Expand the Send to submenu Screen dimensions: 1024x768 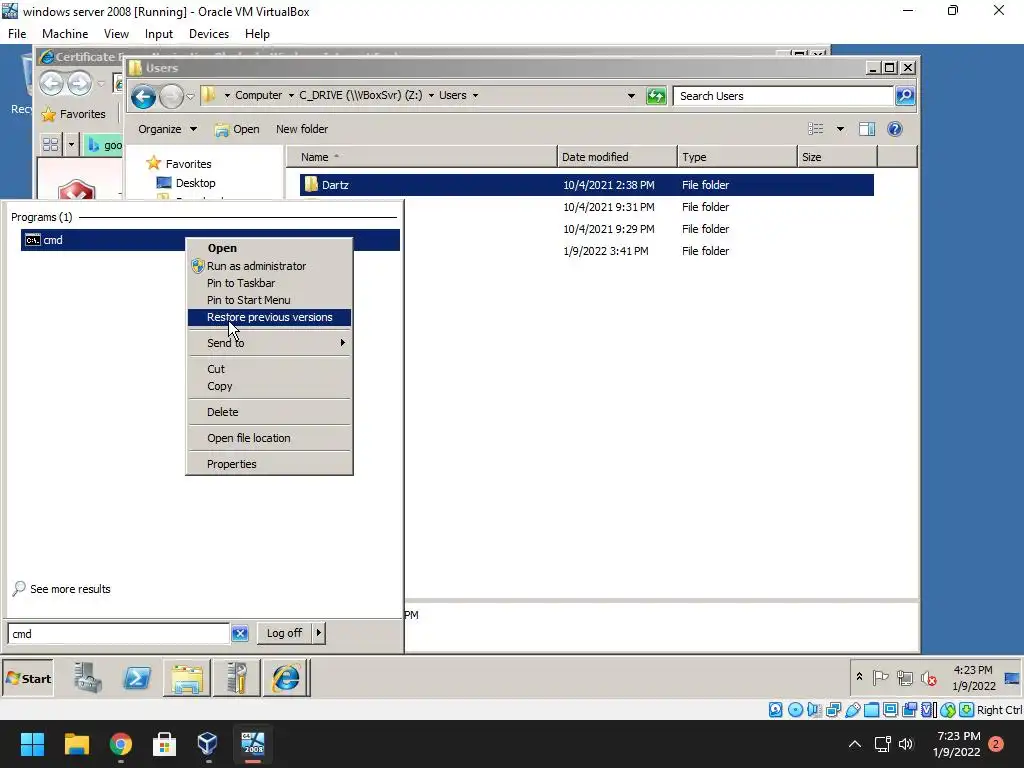pyautogui.click(x=270, y=343)
